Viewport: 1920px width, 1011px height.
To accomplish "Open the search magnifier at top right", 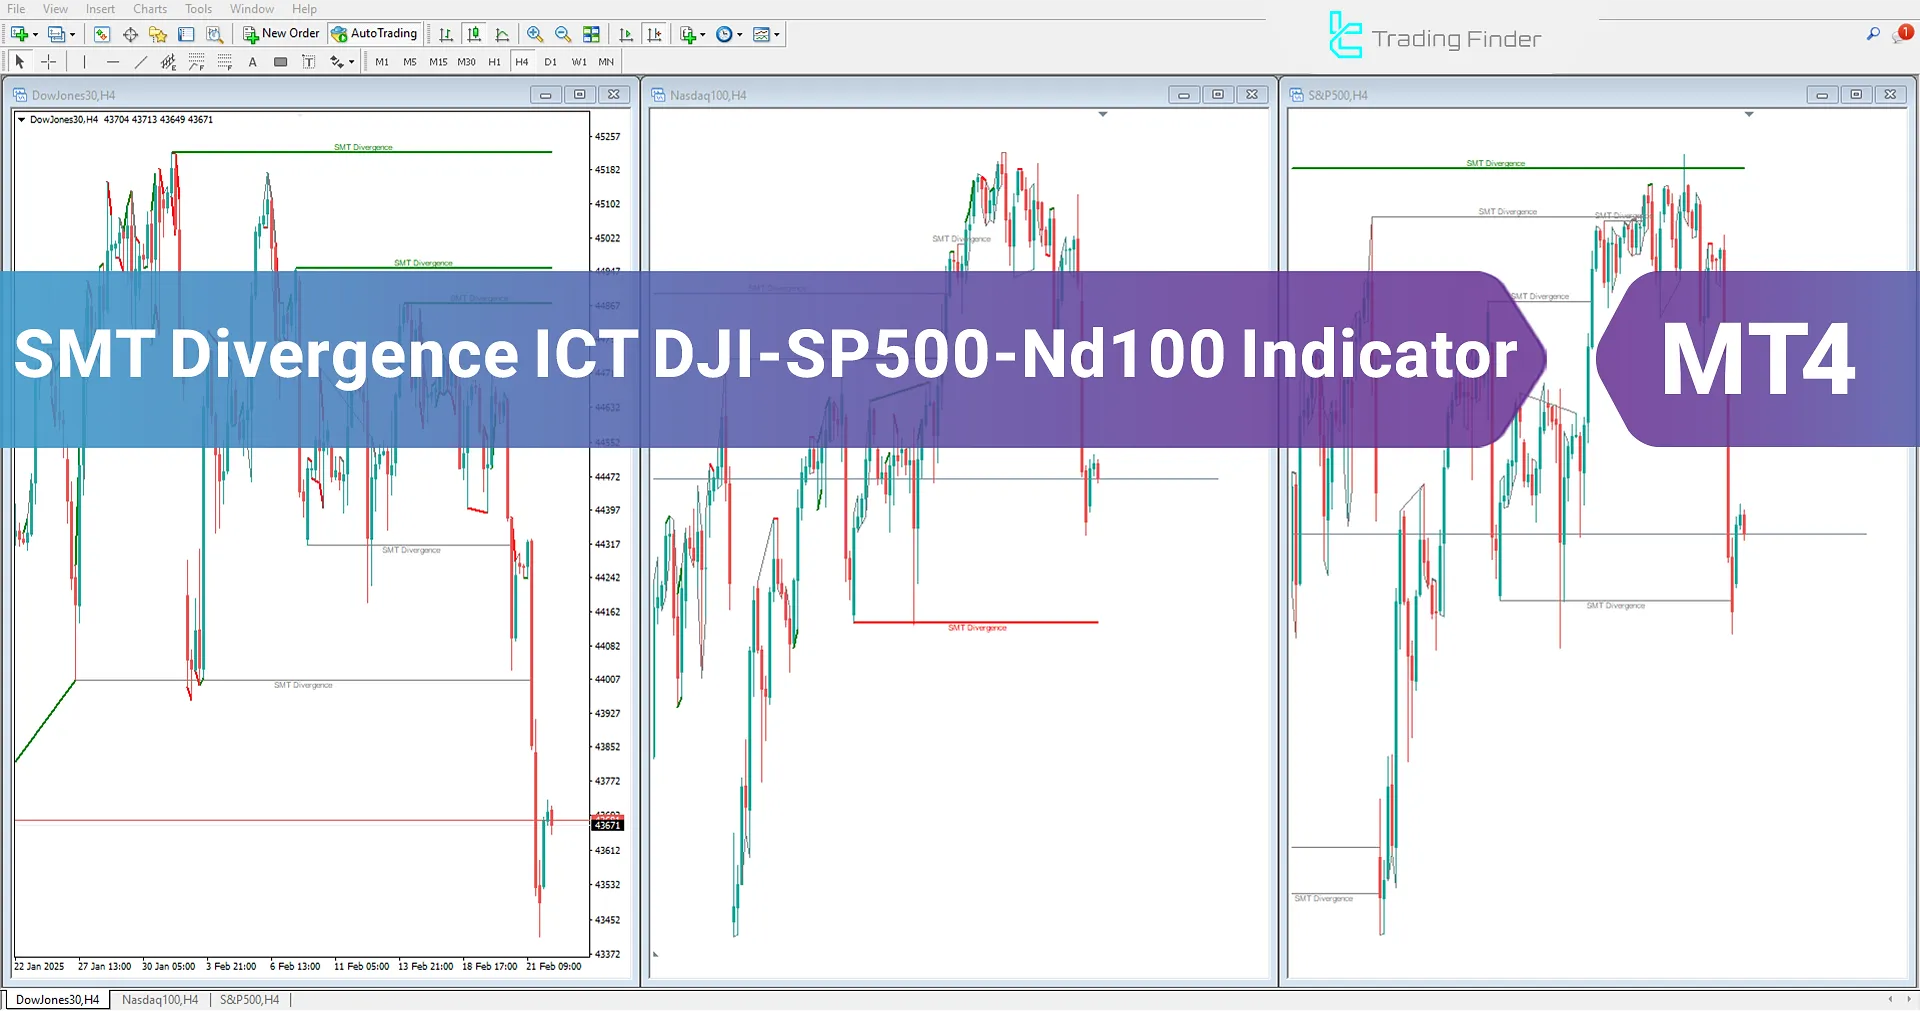I will coord(1873,34).
